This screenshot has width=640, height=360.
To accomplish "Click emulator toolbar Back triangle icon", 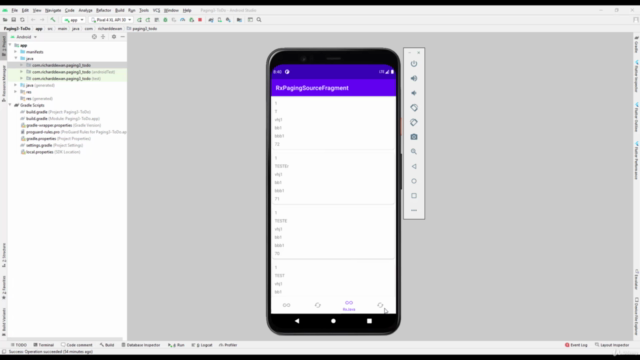I will [x=414, y=166].
